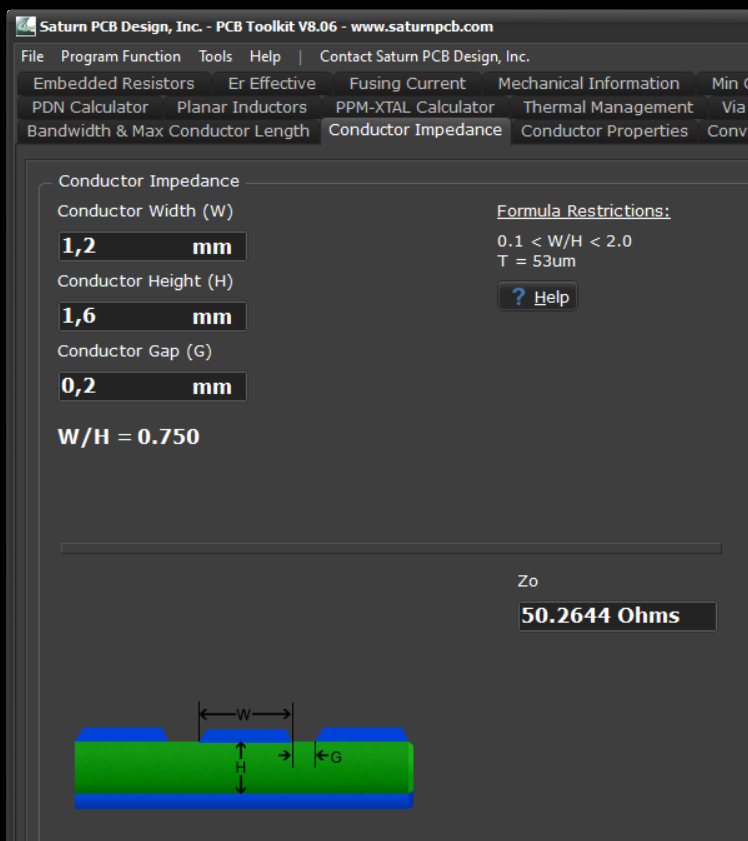The height and width of the screenshot is (841, 748).
Task: Open Bandwidth & Max Conductor Length tab
Action: [168, 131]
